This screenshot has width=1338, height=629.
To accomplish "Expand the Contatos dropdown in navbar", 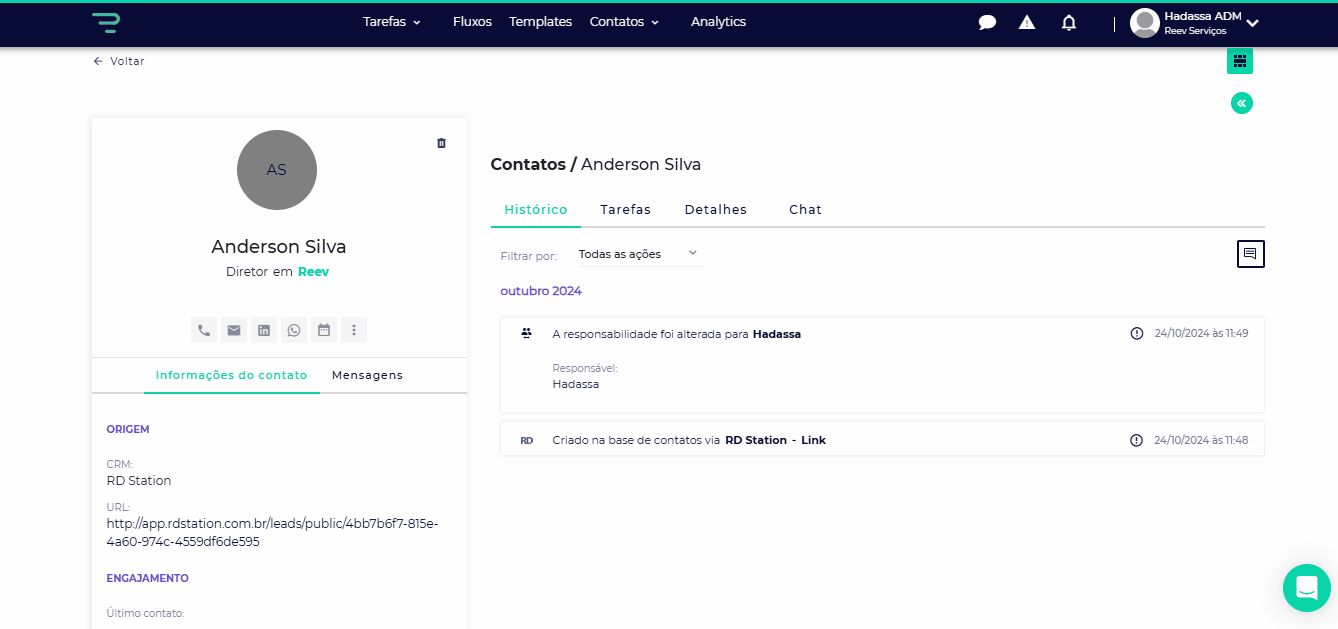I will 624,22.
